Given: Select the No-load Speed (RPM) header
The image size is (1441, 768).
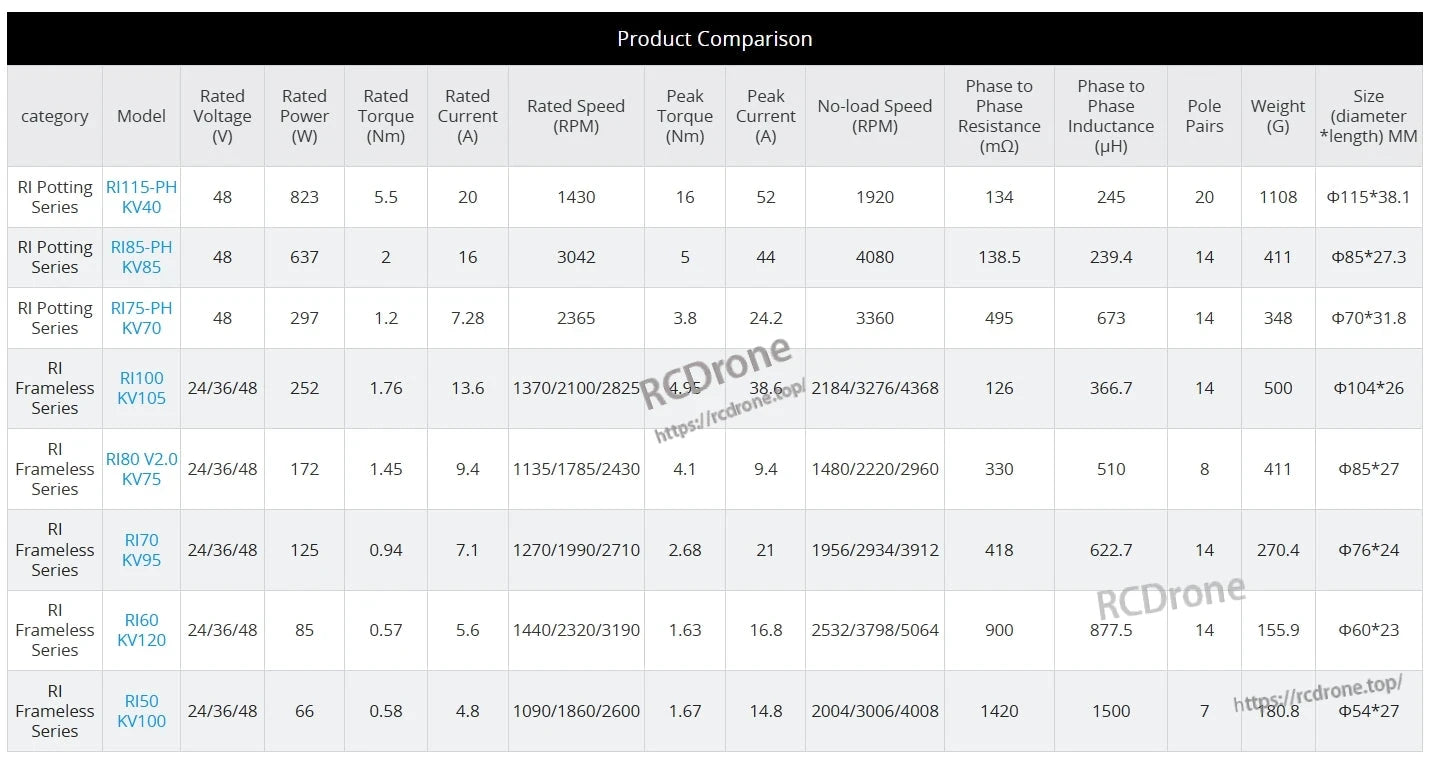Looking at the screenshot, I should 874,116.
